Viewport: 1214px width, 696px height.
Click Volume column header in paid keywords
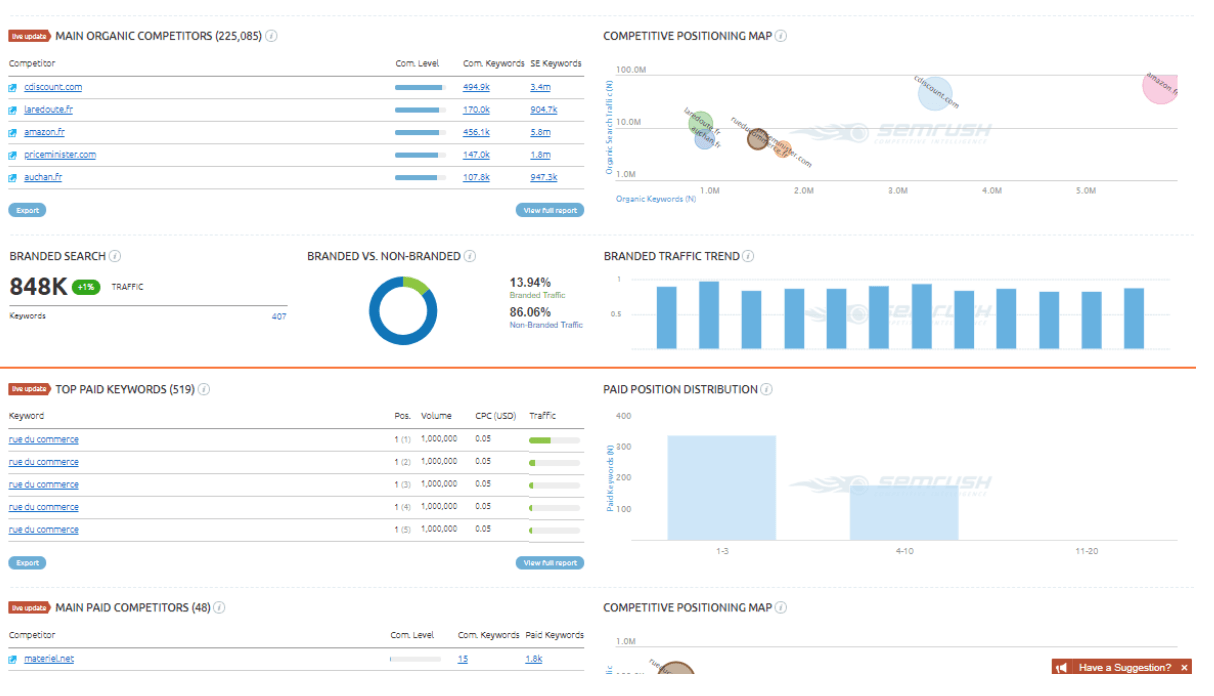(x=436, y=416)
